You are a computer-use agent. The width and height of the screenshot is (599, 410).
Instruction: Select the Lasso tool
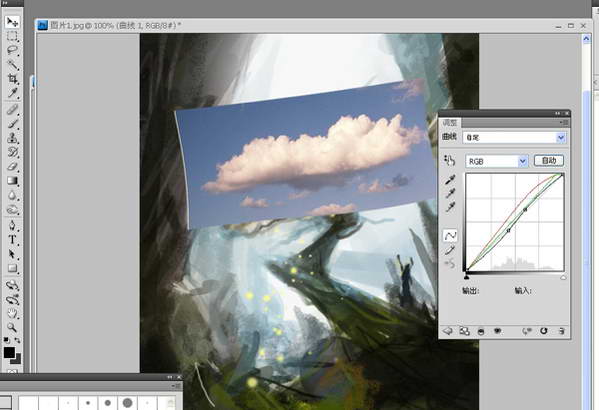pyautogui.click(x=12, y=51)
